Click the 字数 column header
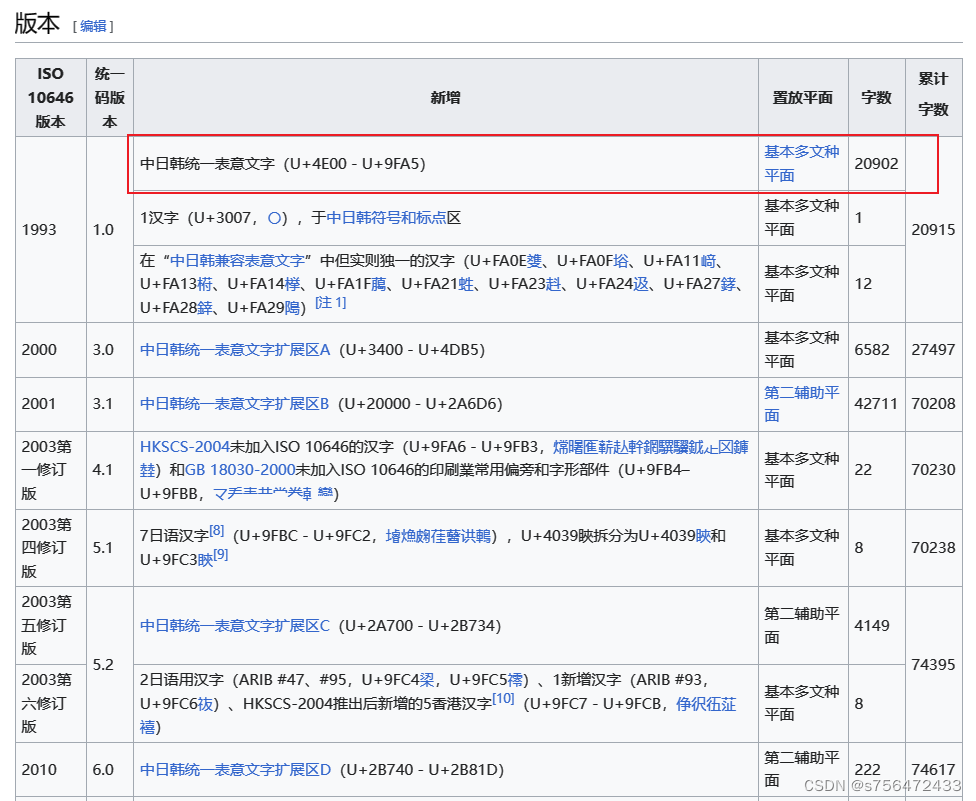The width and height of the screenshot is (976, 801). coord(876,98)
